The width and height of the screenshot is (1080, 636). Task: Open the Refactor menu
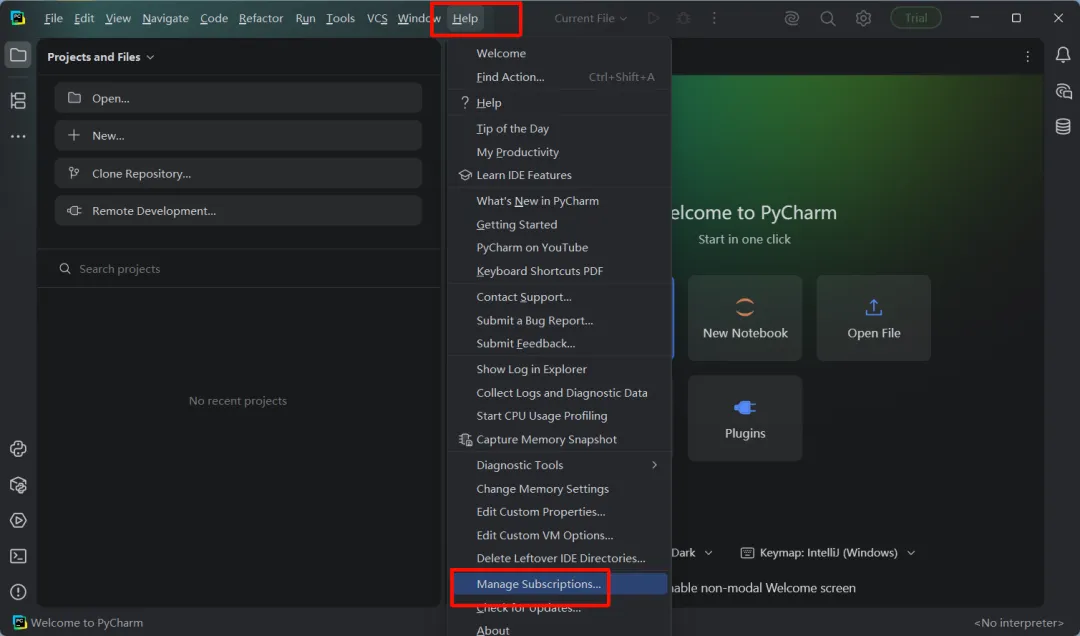click(260, 19)
